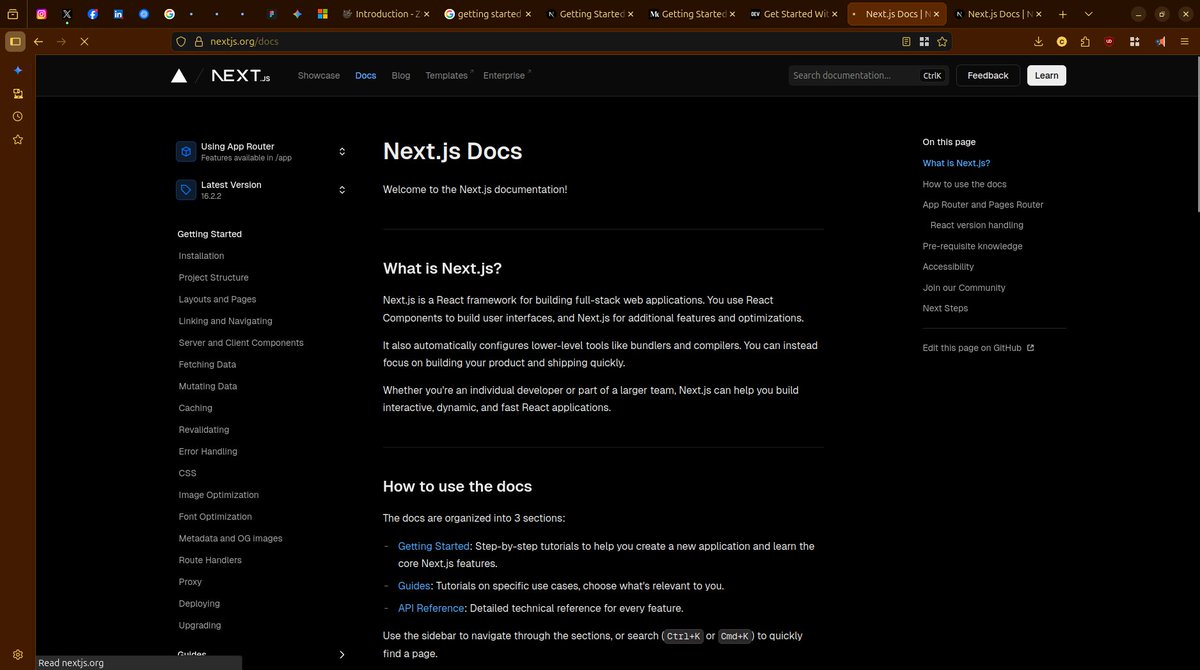Expand the Using App Router selector
1200x670 pixels.
[262, 151]
